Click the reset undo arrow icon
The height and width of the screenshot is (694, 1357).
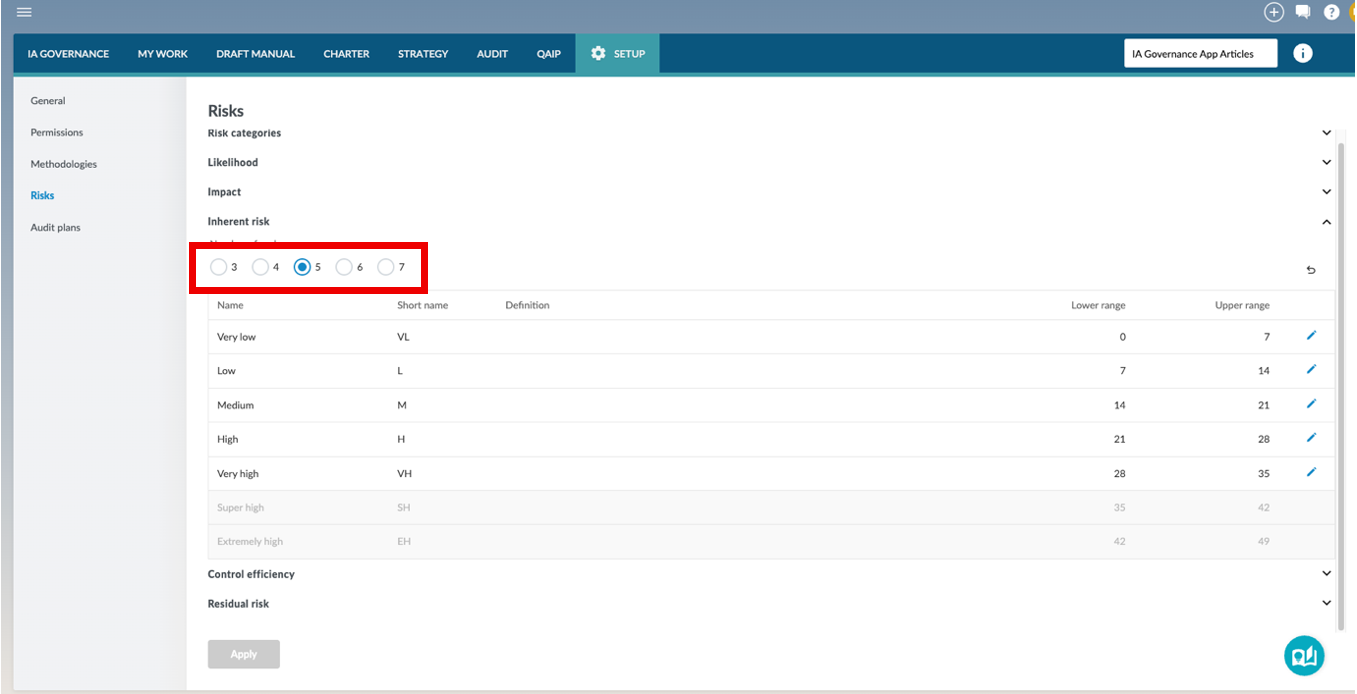(x=1311, y=270)
